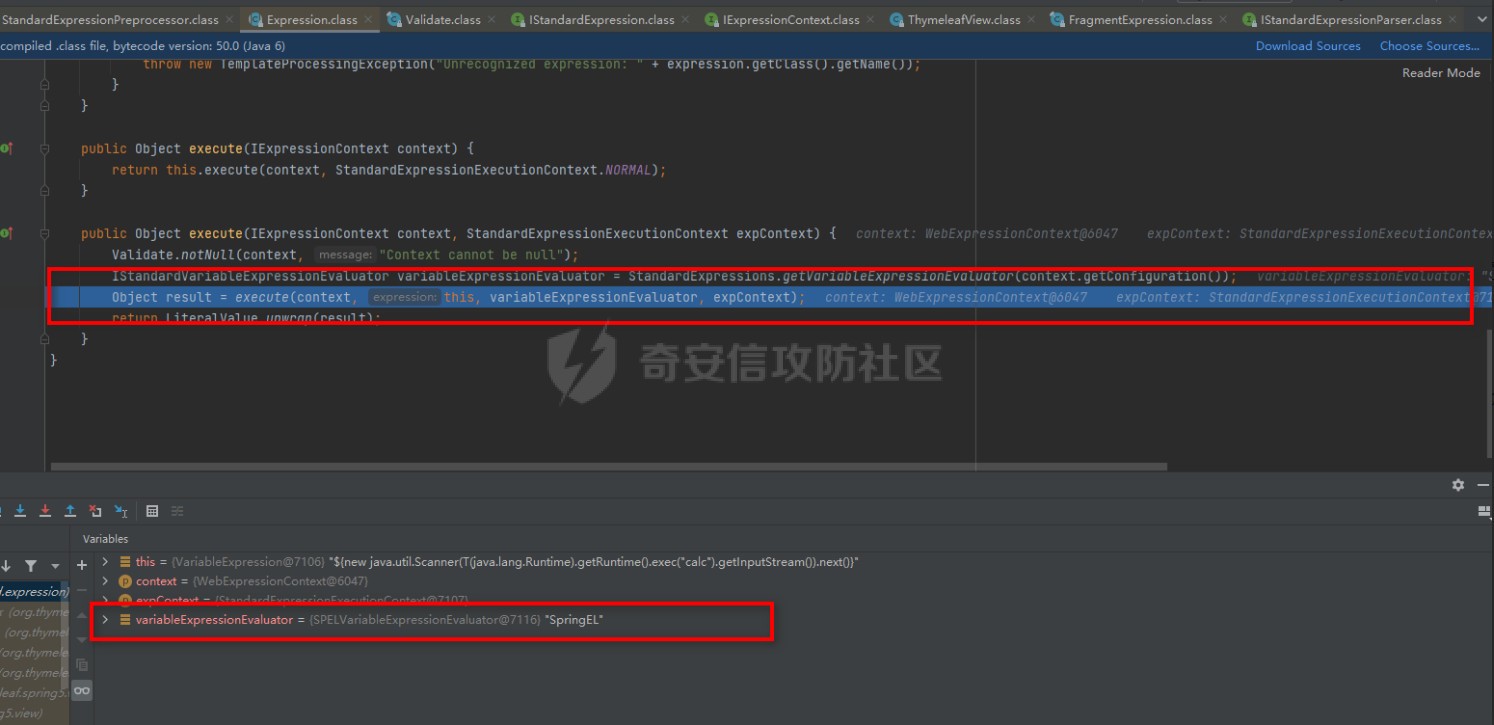Open the frames filter options dropdown arrow
Image resolution: width=1494 pixels, height=725 pixels.
click(55, 566)
